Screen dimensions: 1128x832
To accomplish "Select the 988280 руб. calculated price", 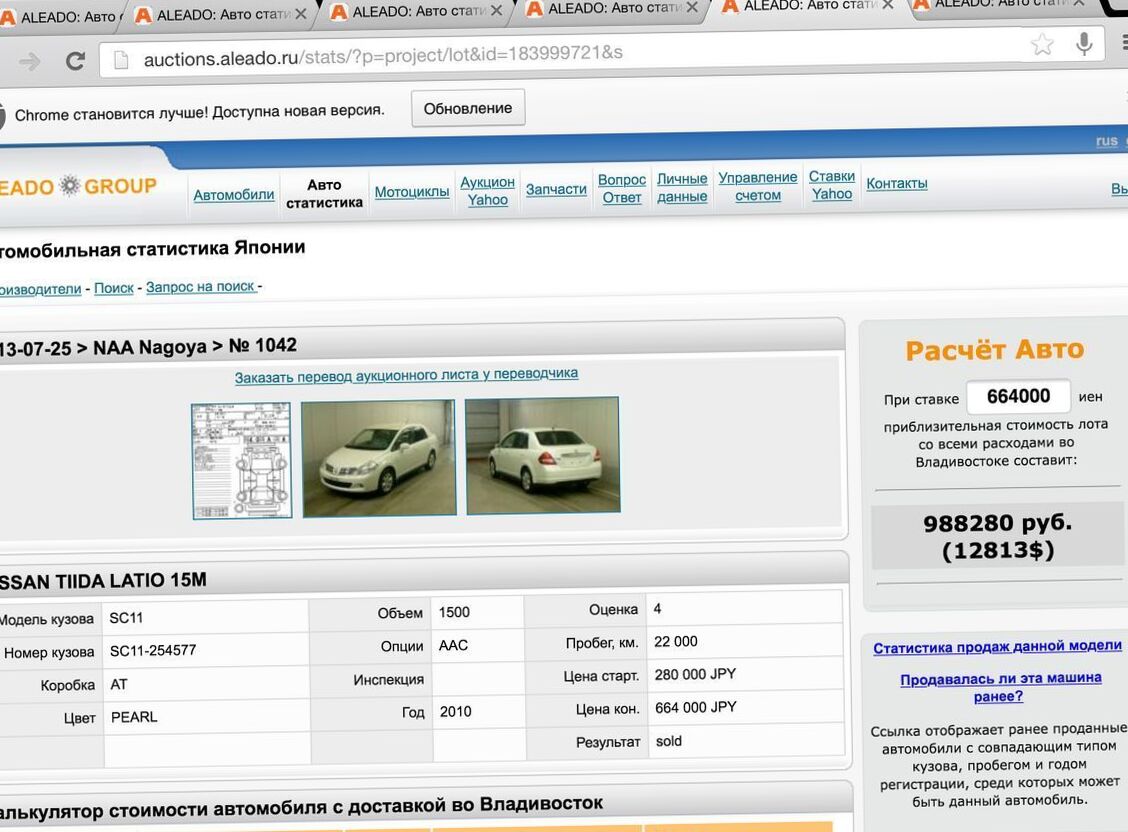I will point(998,522).
